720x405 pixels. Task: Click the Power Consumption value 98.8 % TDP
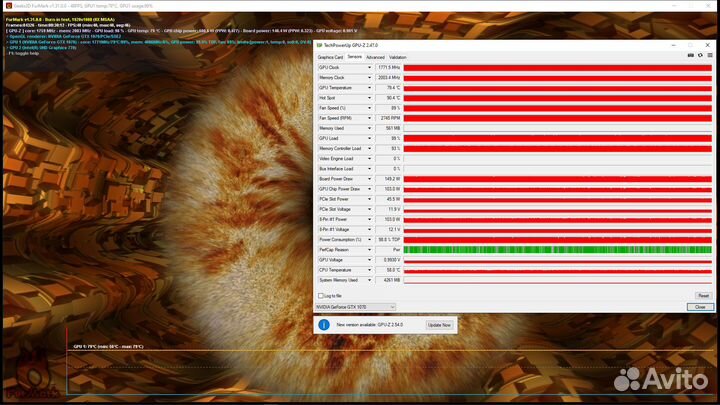click(388, 239)
